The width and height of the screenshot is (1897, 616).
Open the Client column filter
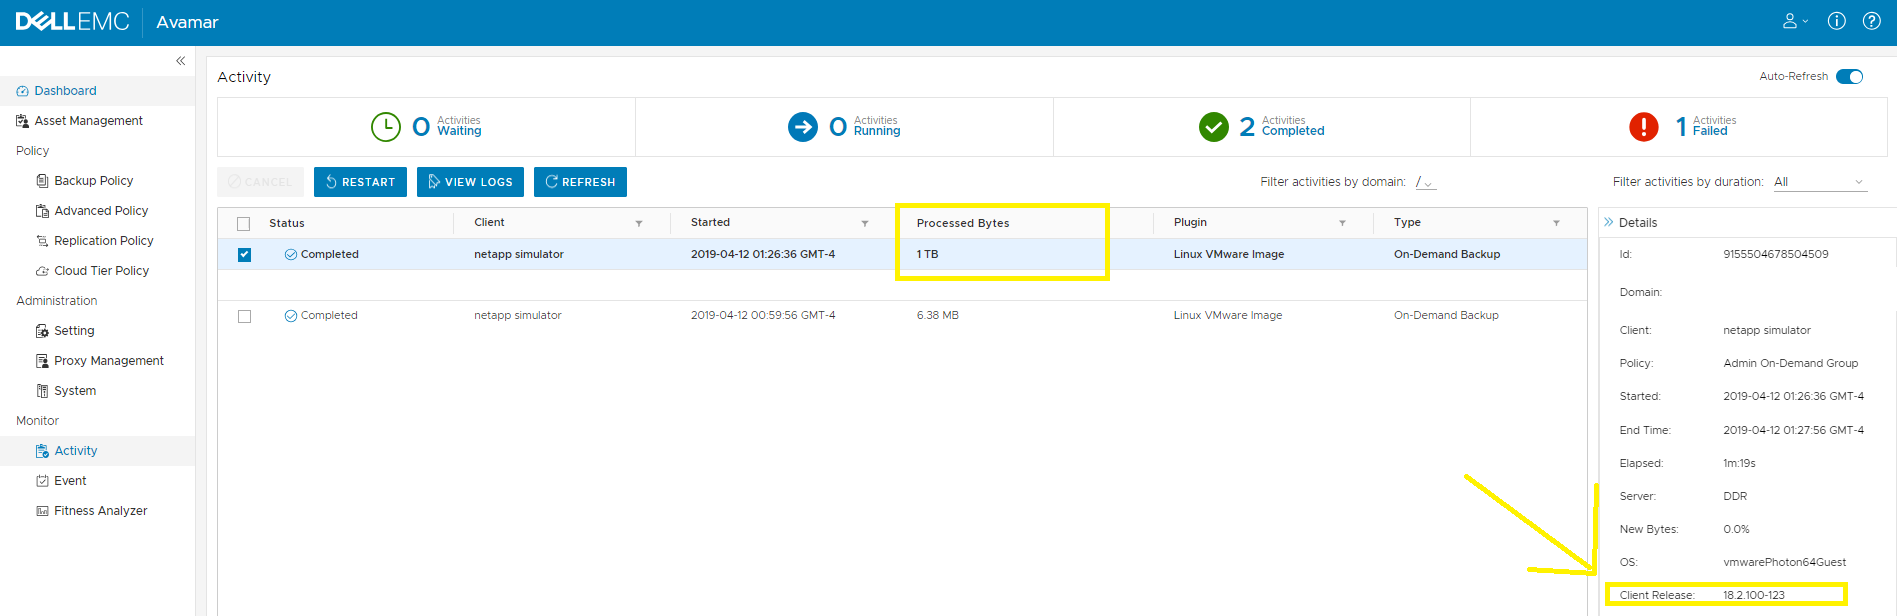point(639,224)
